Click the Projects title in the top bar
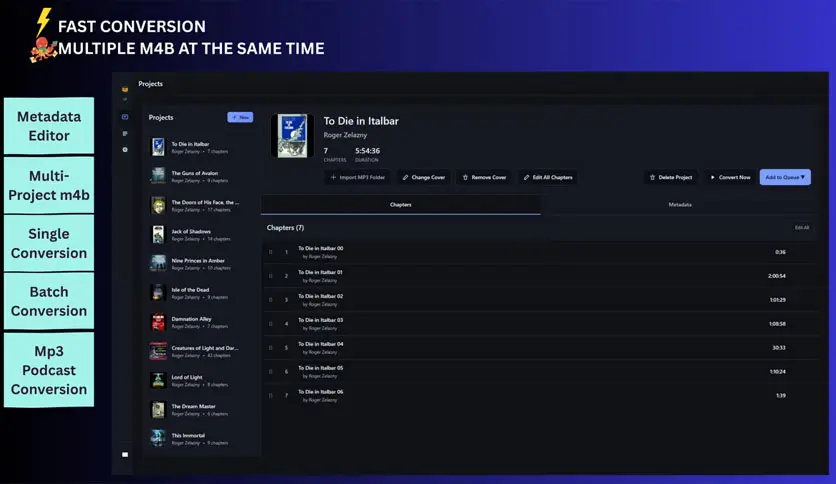This screenshot has height=484, width=836. pos(150,84)
